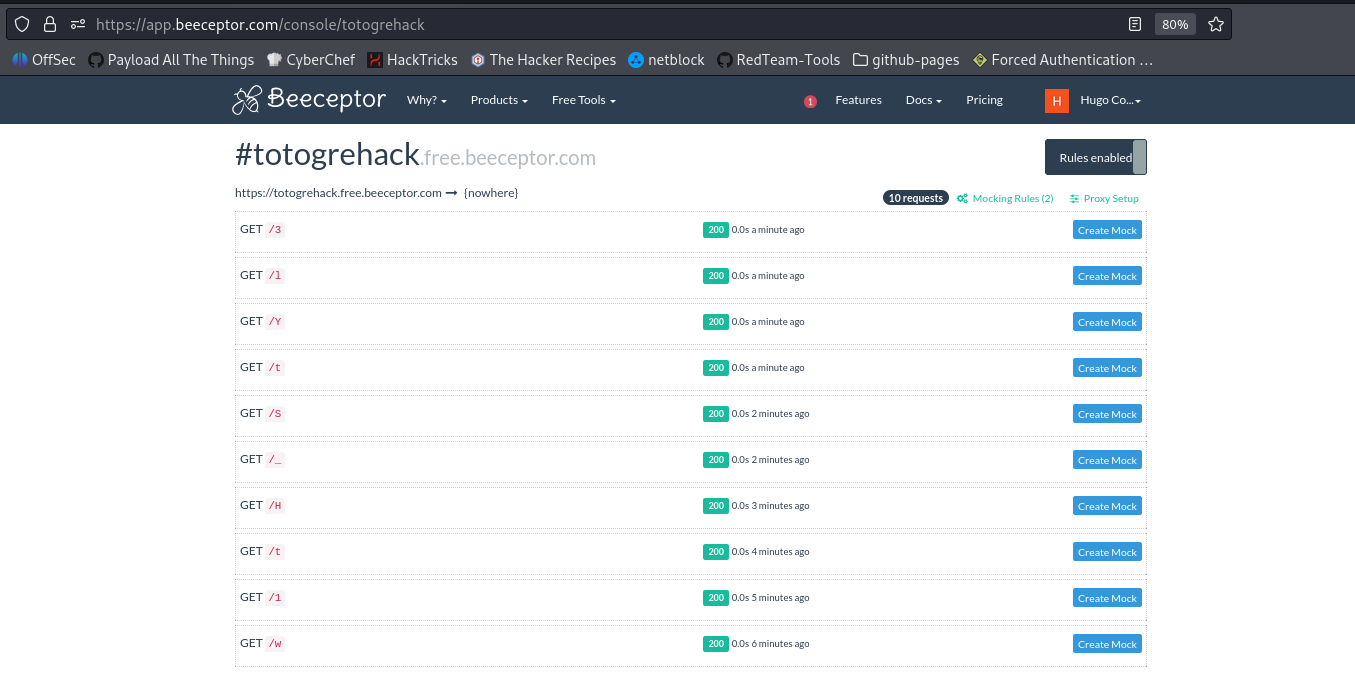The width and height of the screenshot is (1355, 687).
Task: Open The Hacker Recipes bookmark
Action: [x=543, y=60]
